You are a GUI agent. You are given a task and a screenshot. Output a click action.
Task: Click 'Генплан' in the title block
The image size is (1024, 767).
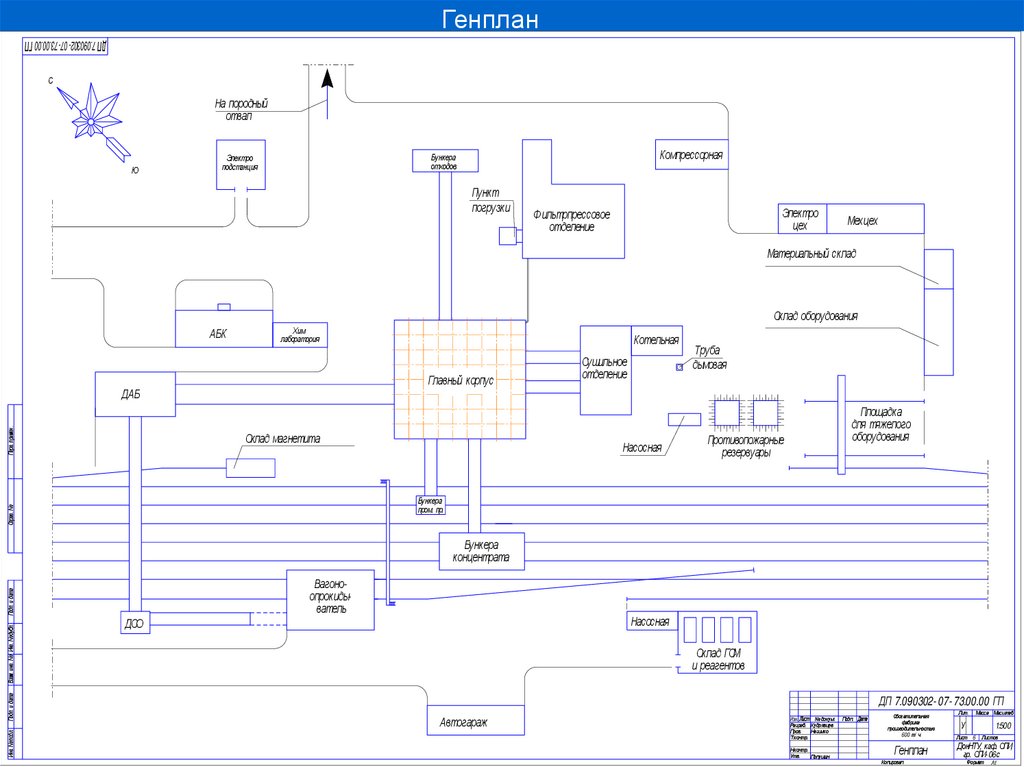tap(910, 750)
